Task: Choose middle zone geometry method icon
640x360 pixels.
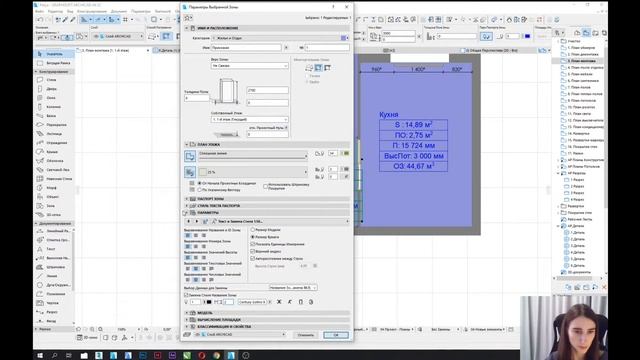Action: coord(318,68)
